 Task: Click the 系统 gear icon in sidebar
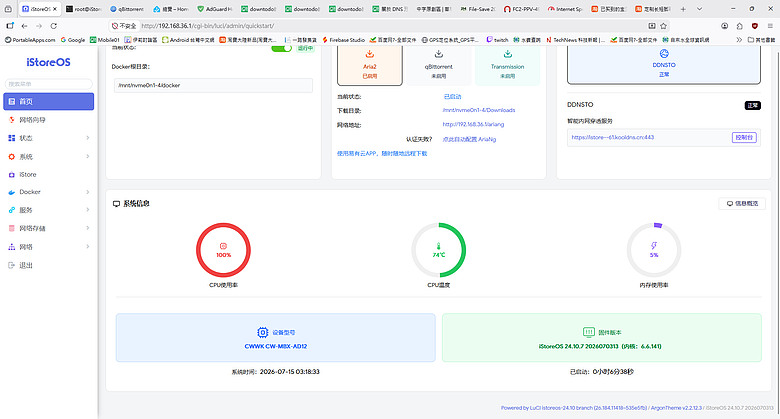[11, 156]
